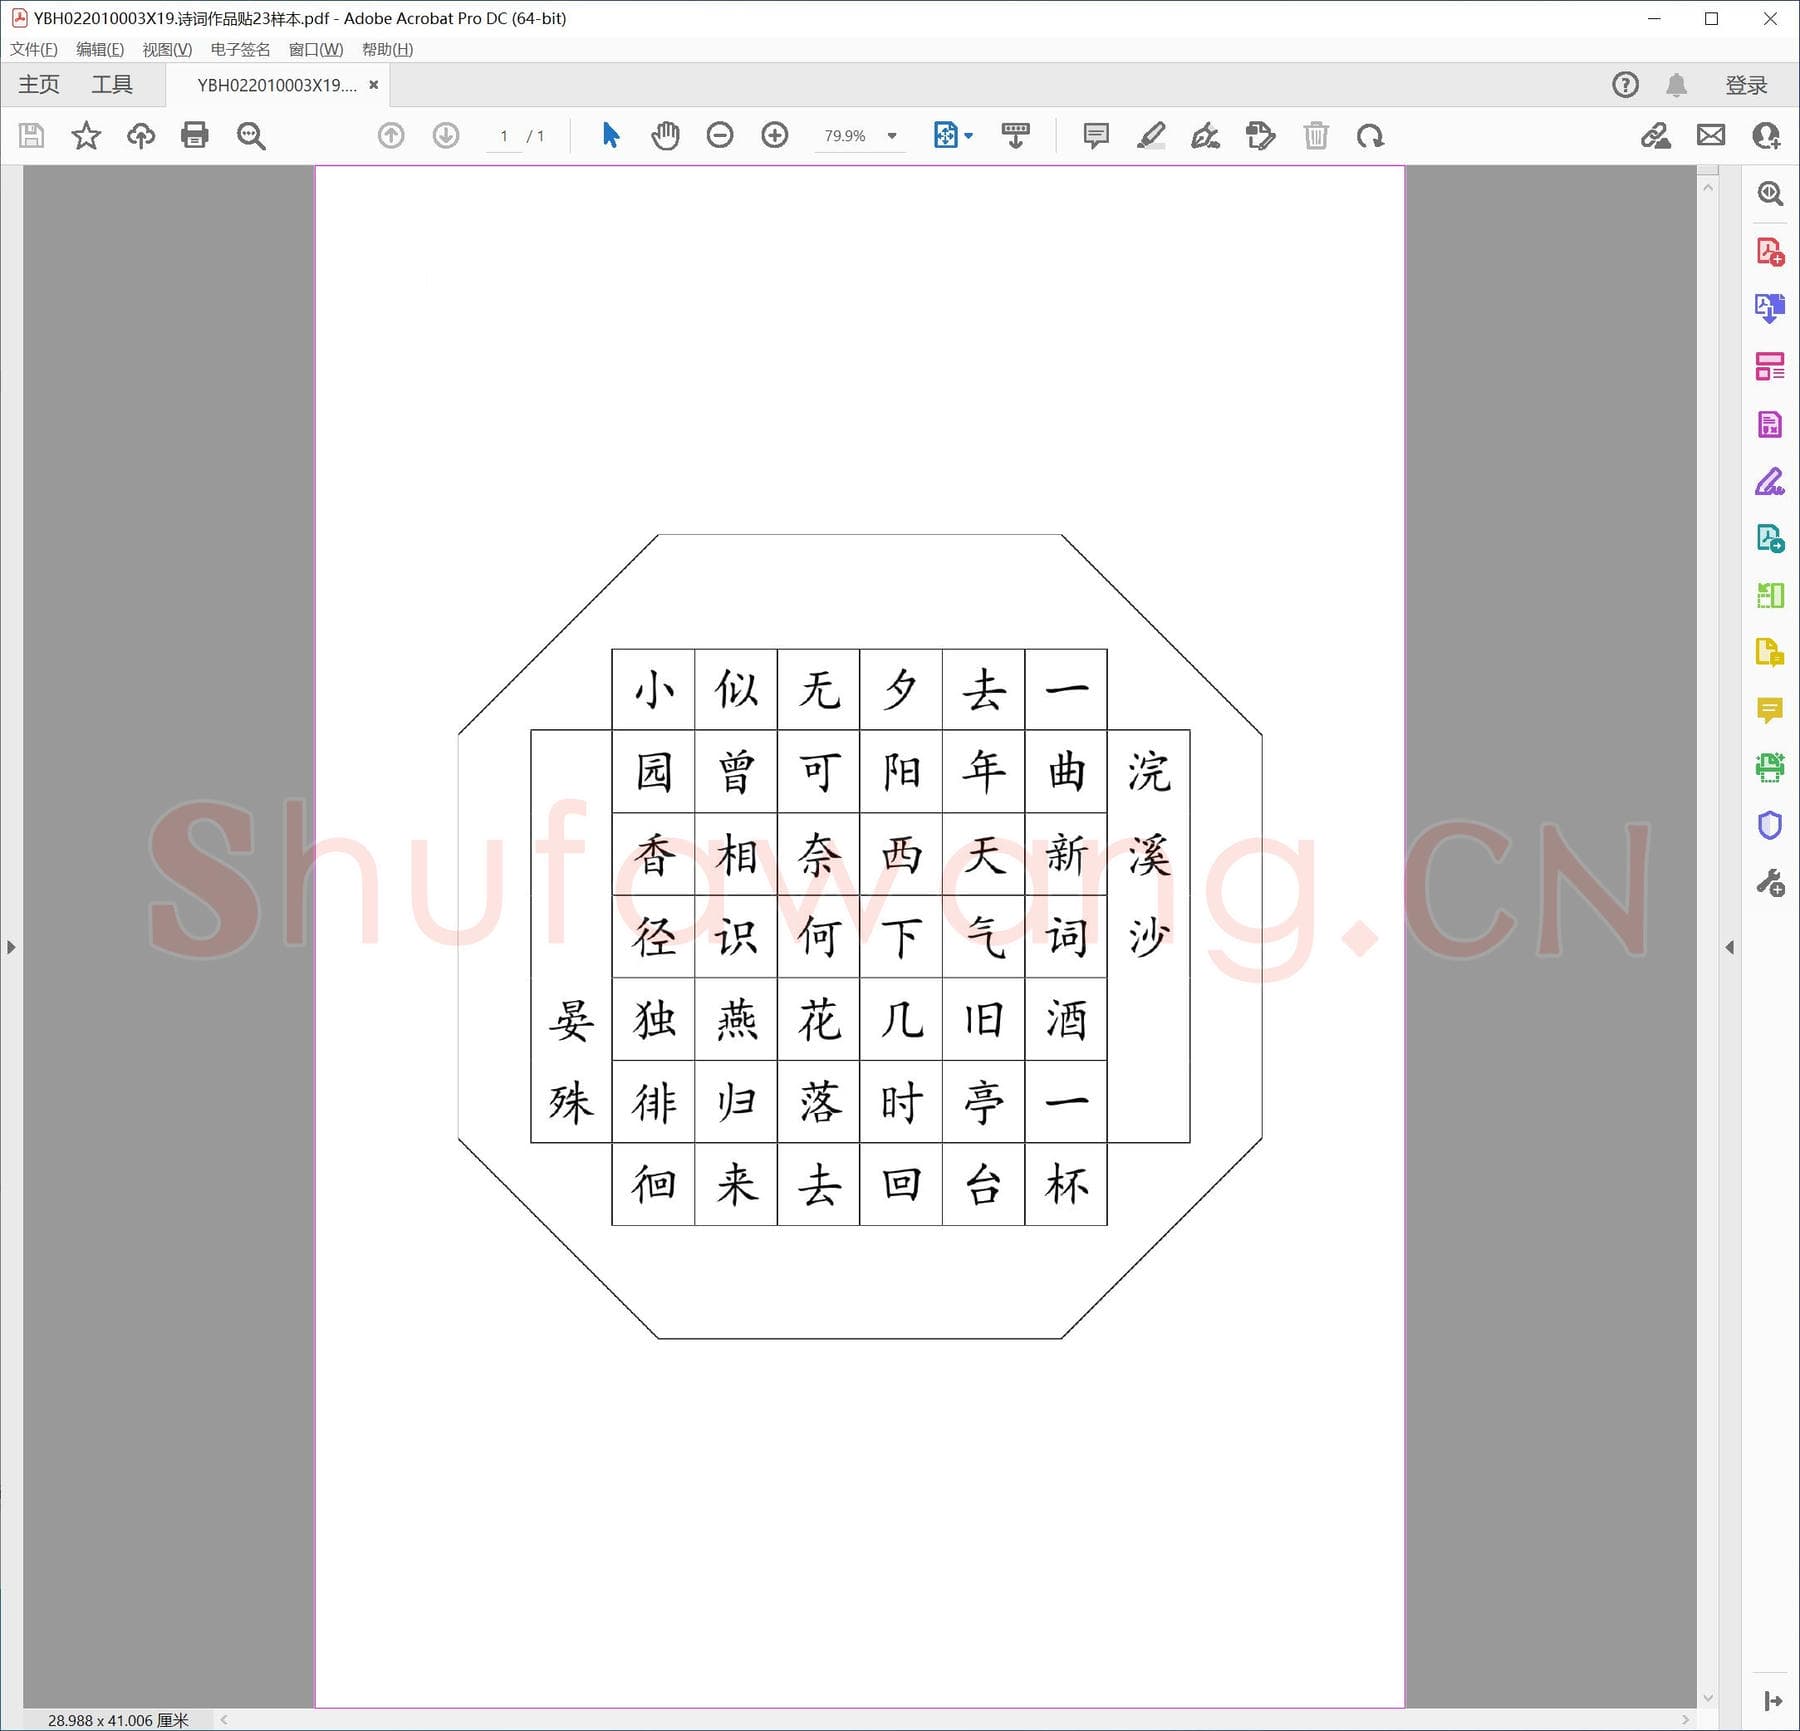Print the document
The height and width of the screenshot is (1731, 1800).
195,135
